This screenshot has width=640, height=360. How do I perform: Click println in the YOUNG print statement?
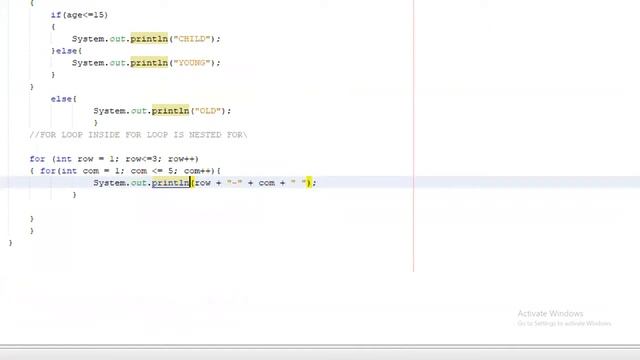click(x=149, y=63)
